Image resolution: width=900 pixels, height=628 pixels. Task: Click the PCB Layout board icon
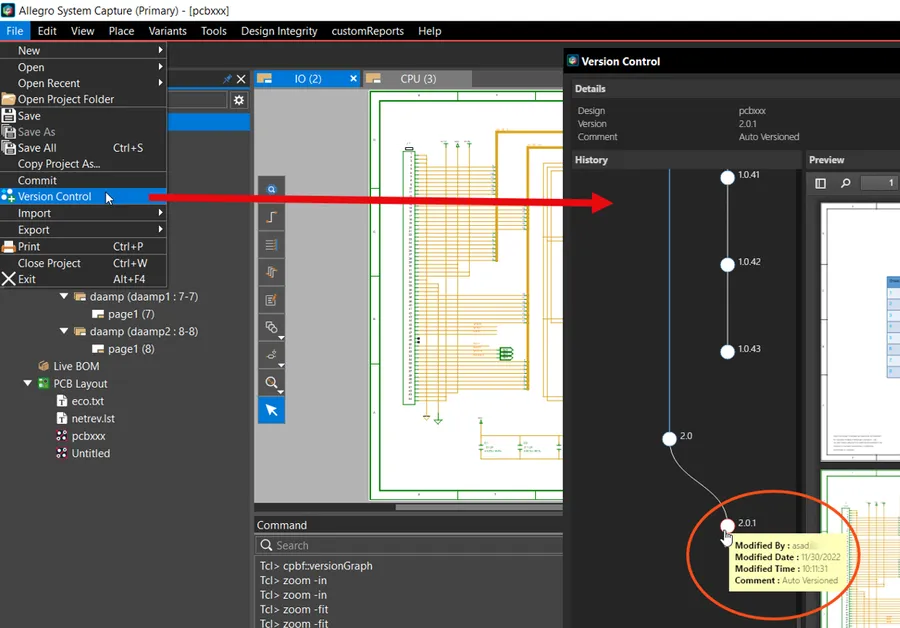point(44,383)
